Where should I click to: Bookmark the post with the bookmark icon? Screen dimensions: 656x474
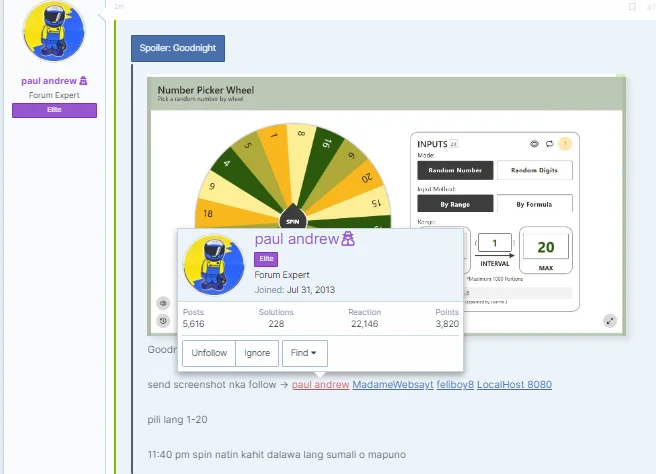(632, 7)
